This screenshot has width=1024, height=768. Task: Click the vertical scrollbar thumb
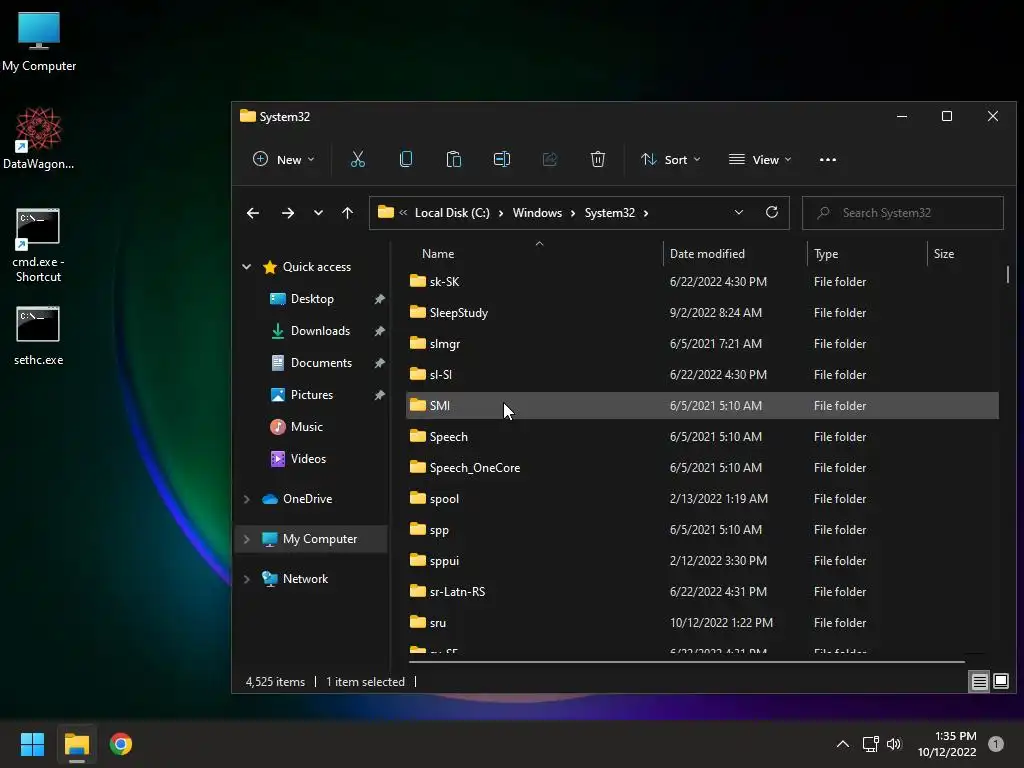[1008, 274]
